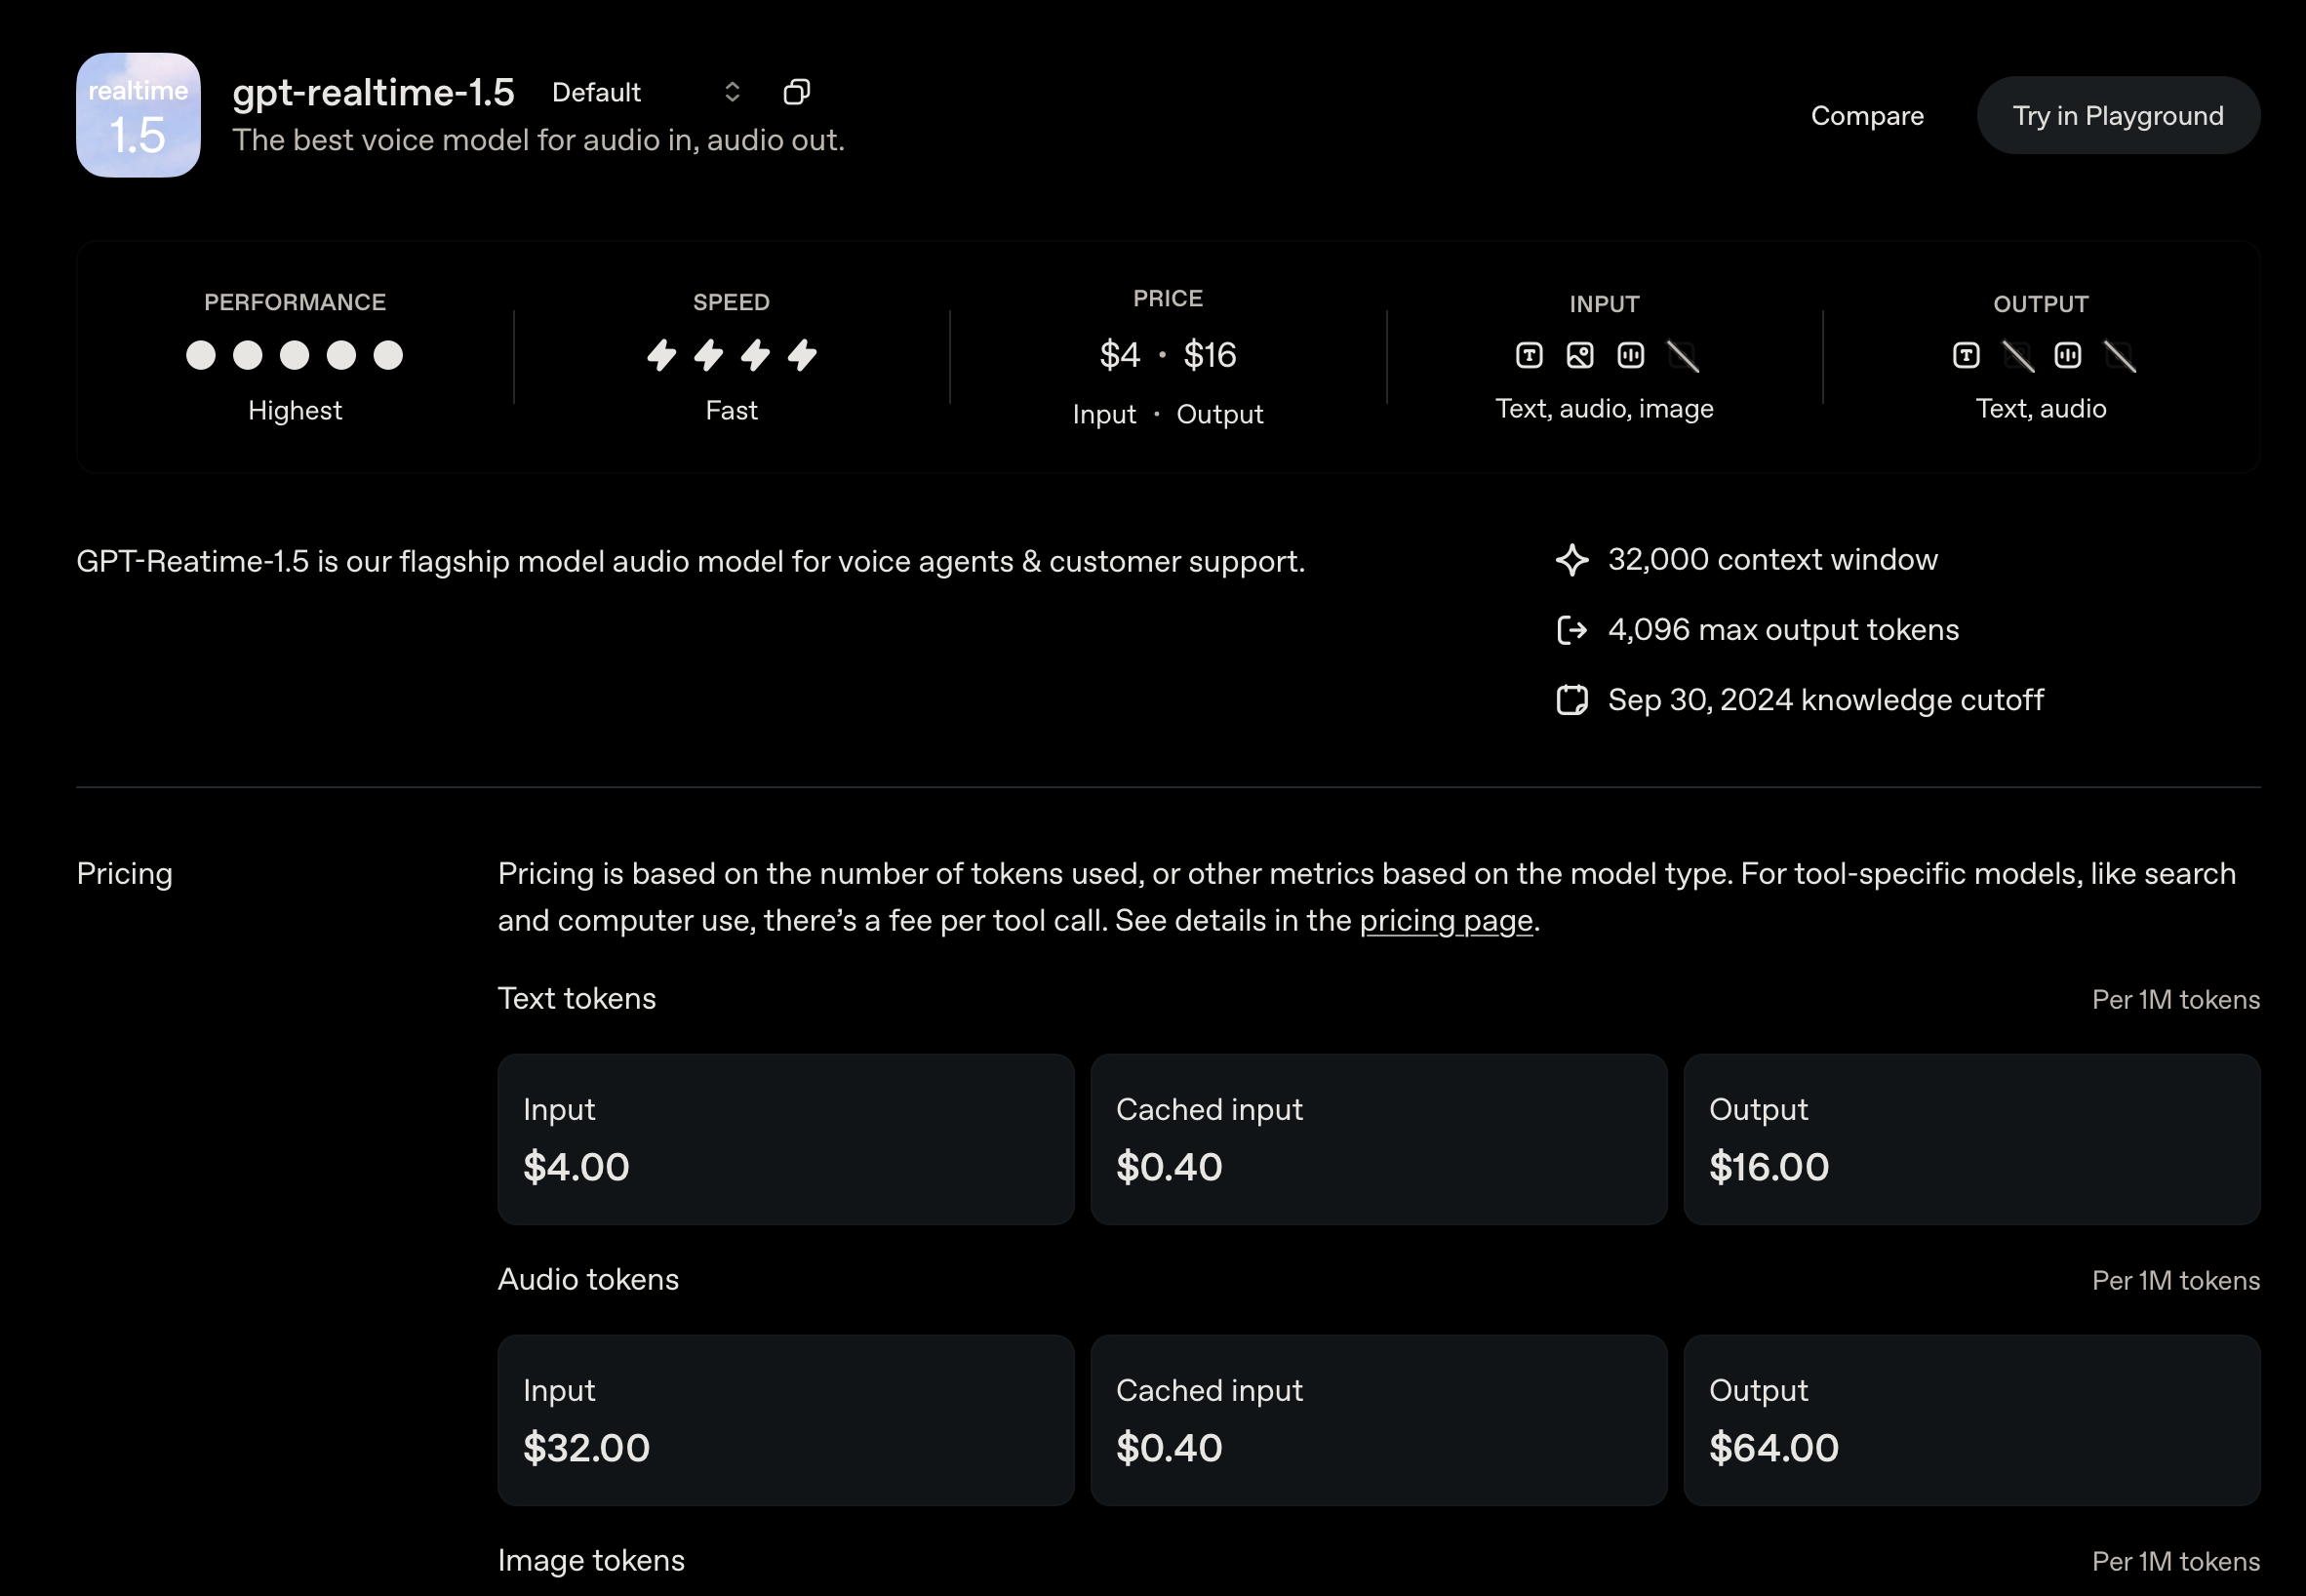Select the Audio tokens Output $64.00 card
The height and width of the screenshot is (1596, 2306).
[1971, 1420]
